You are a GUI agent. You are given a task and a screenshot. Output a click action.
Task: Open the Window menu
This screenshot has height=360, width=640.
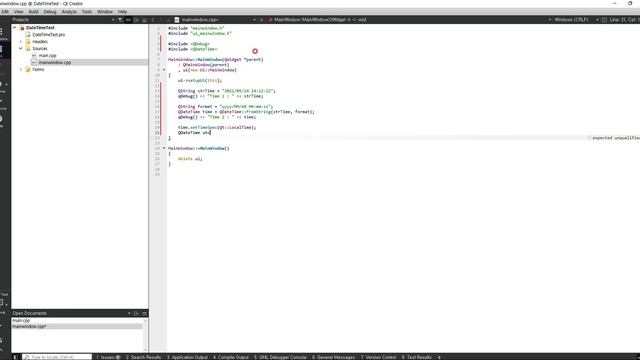(105, 12)
